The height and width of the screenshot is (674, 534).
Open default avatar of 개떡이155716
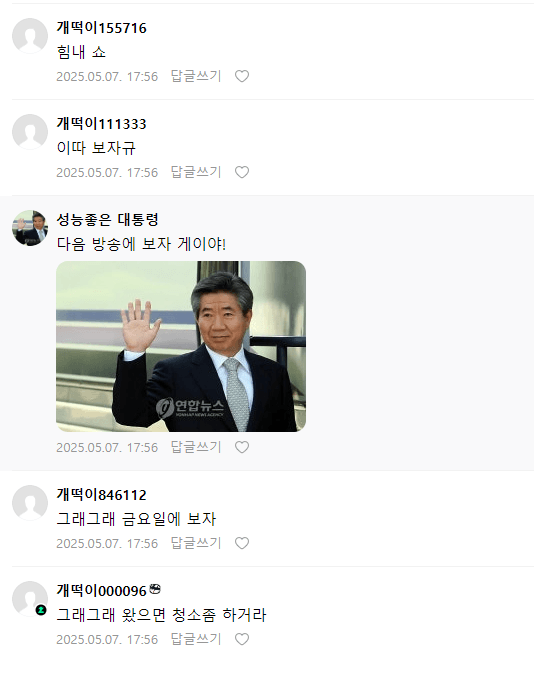tap(30, 36)
